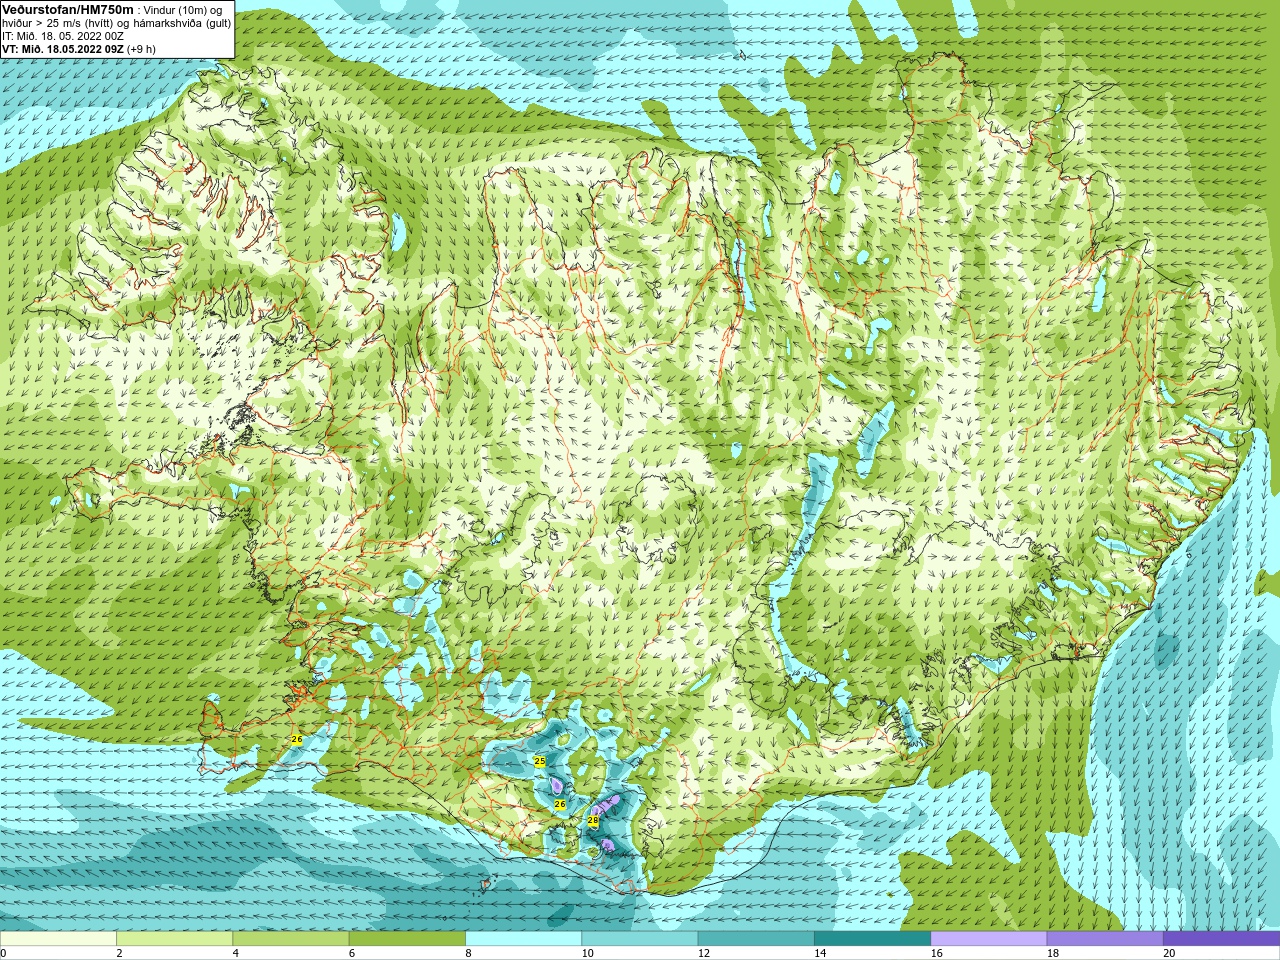The height and width of the screenshot is (960, 1280).
Task: Click the legend scale value '20'
Action: (1169, 953)
